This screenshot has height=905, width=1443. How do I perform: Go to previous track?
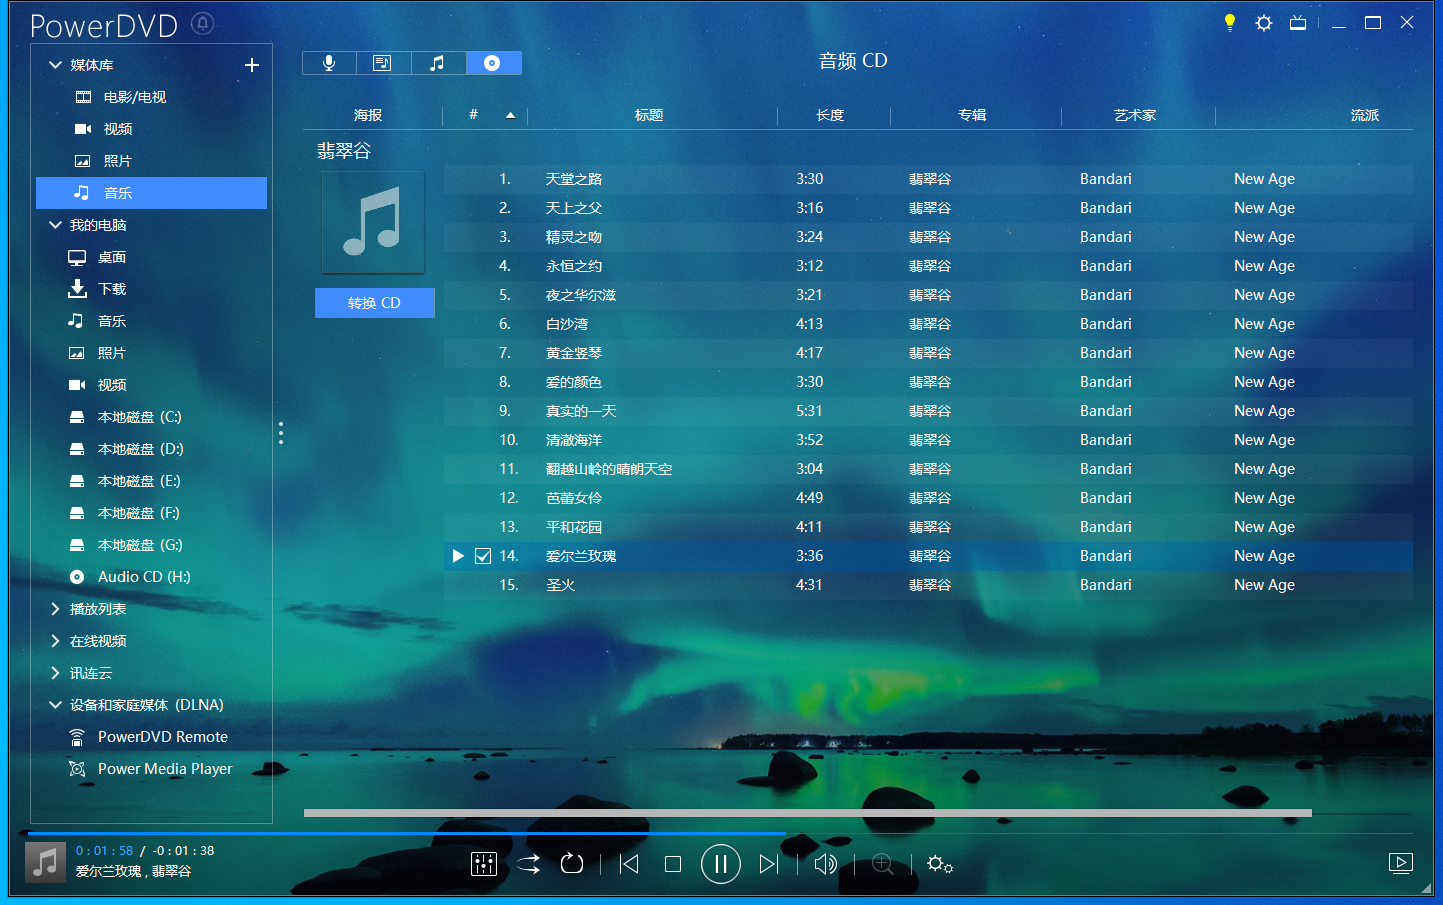(630, 864)
